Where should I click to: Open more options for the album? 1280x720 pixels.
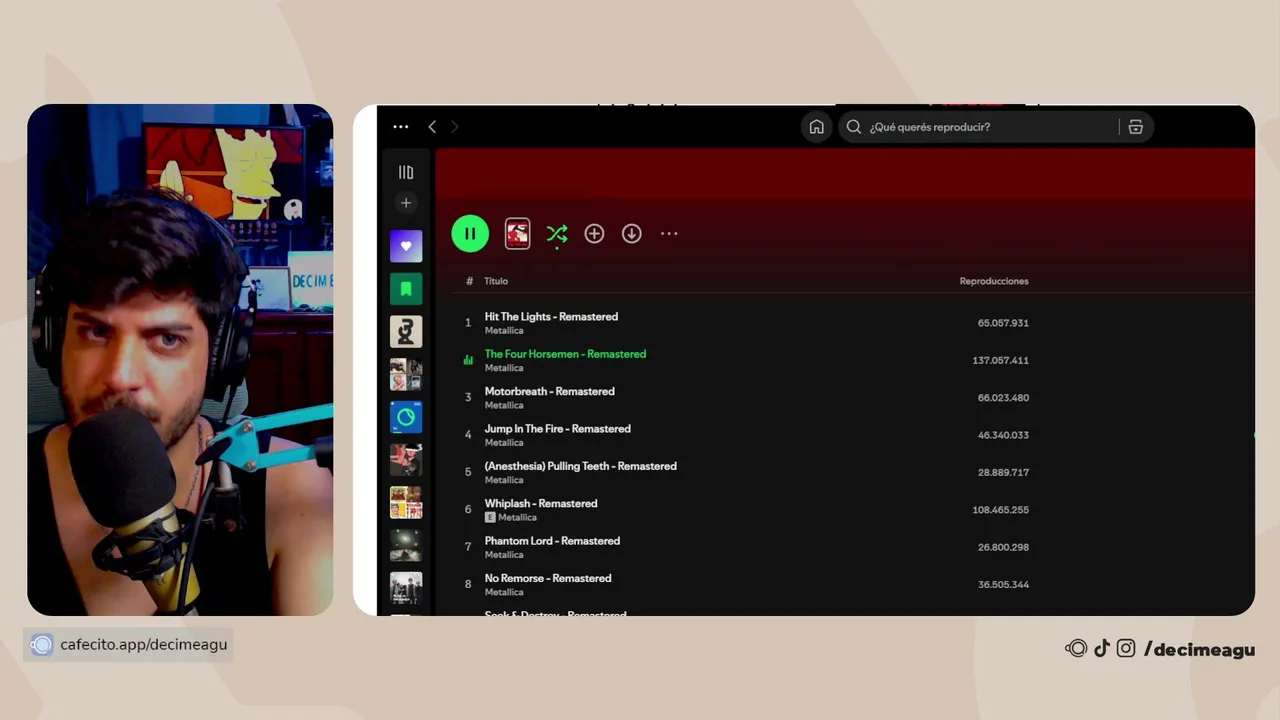[x=669, y=233]
